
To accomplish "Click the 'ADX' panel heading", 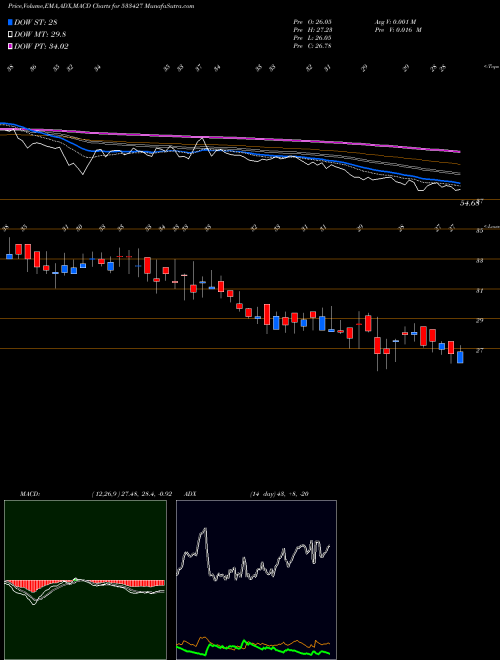I will point(190,494).
